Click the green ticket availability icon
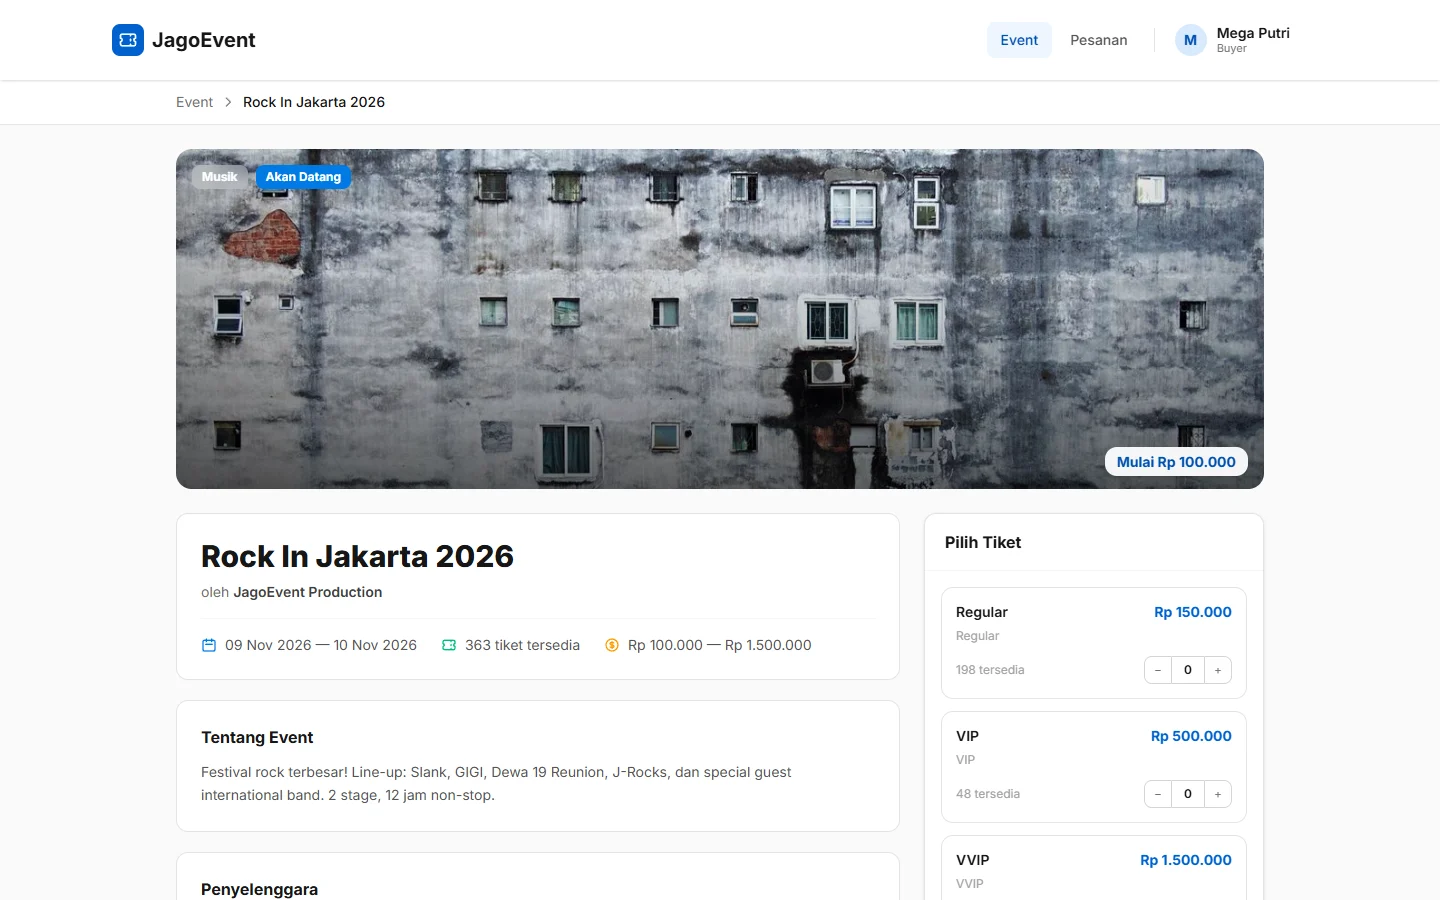 click(x=449, y=645)
